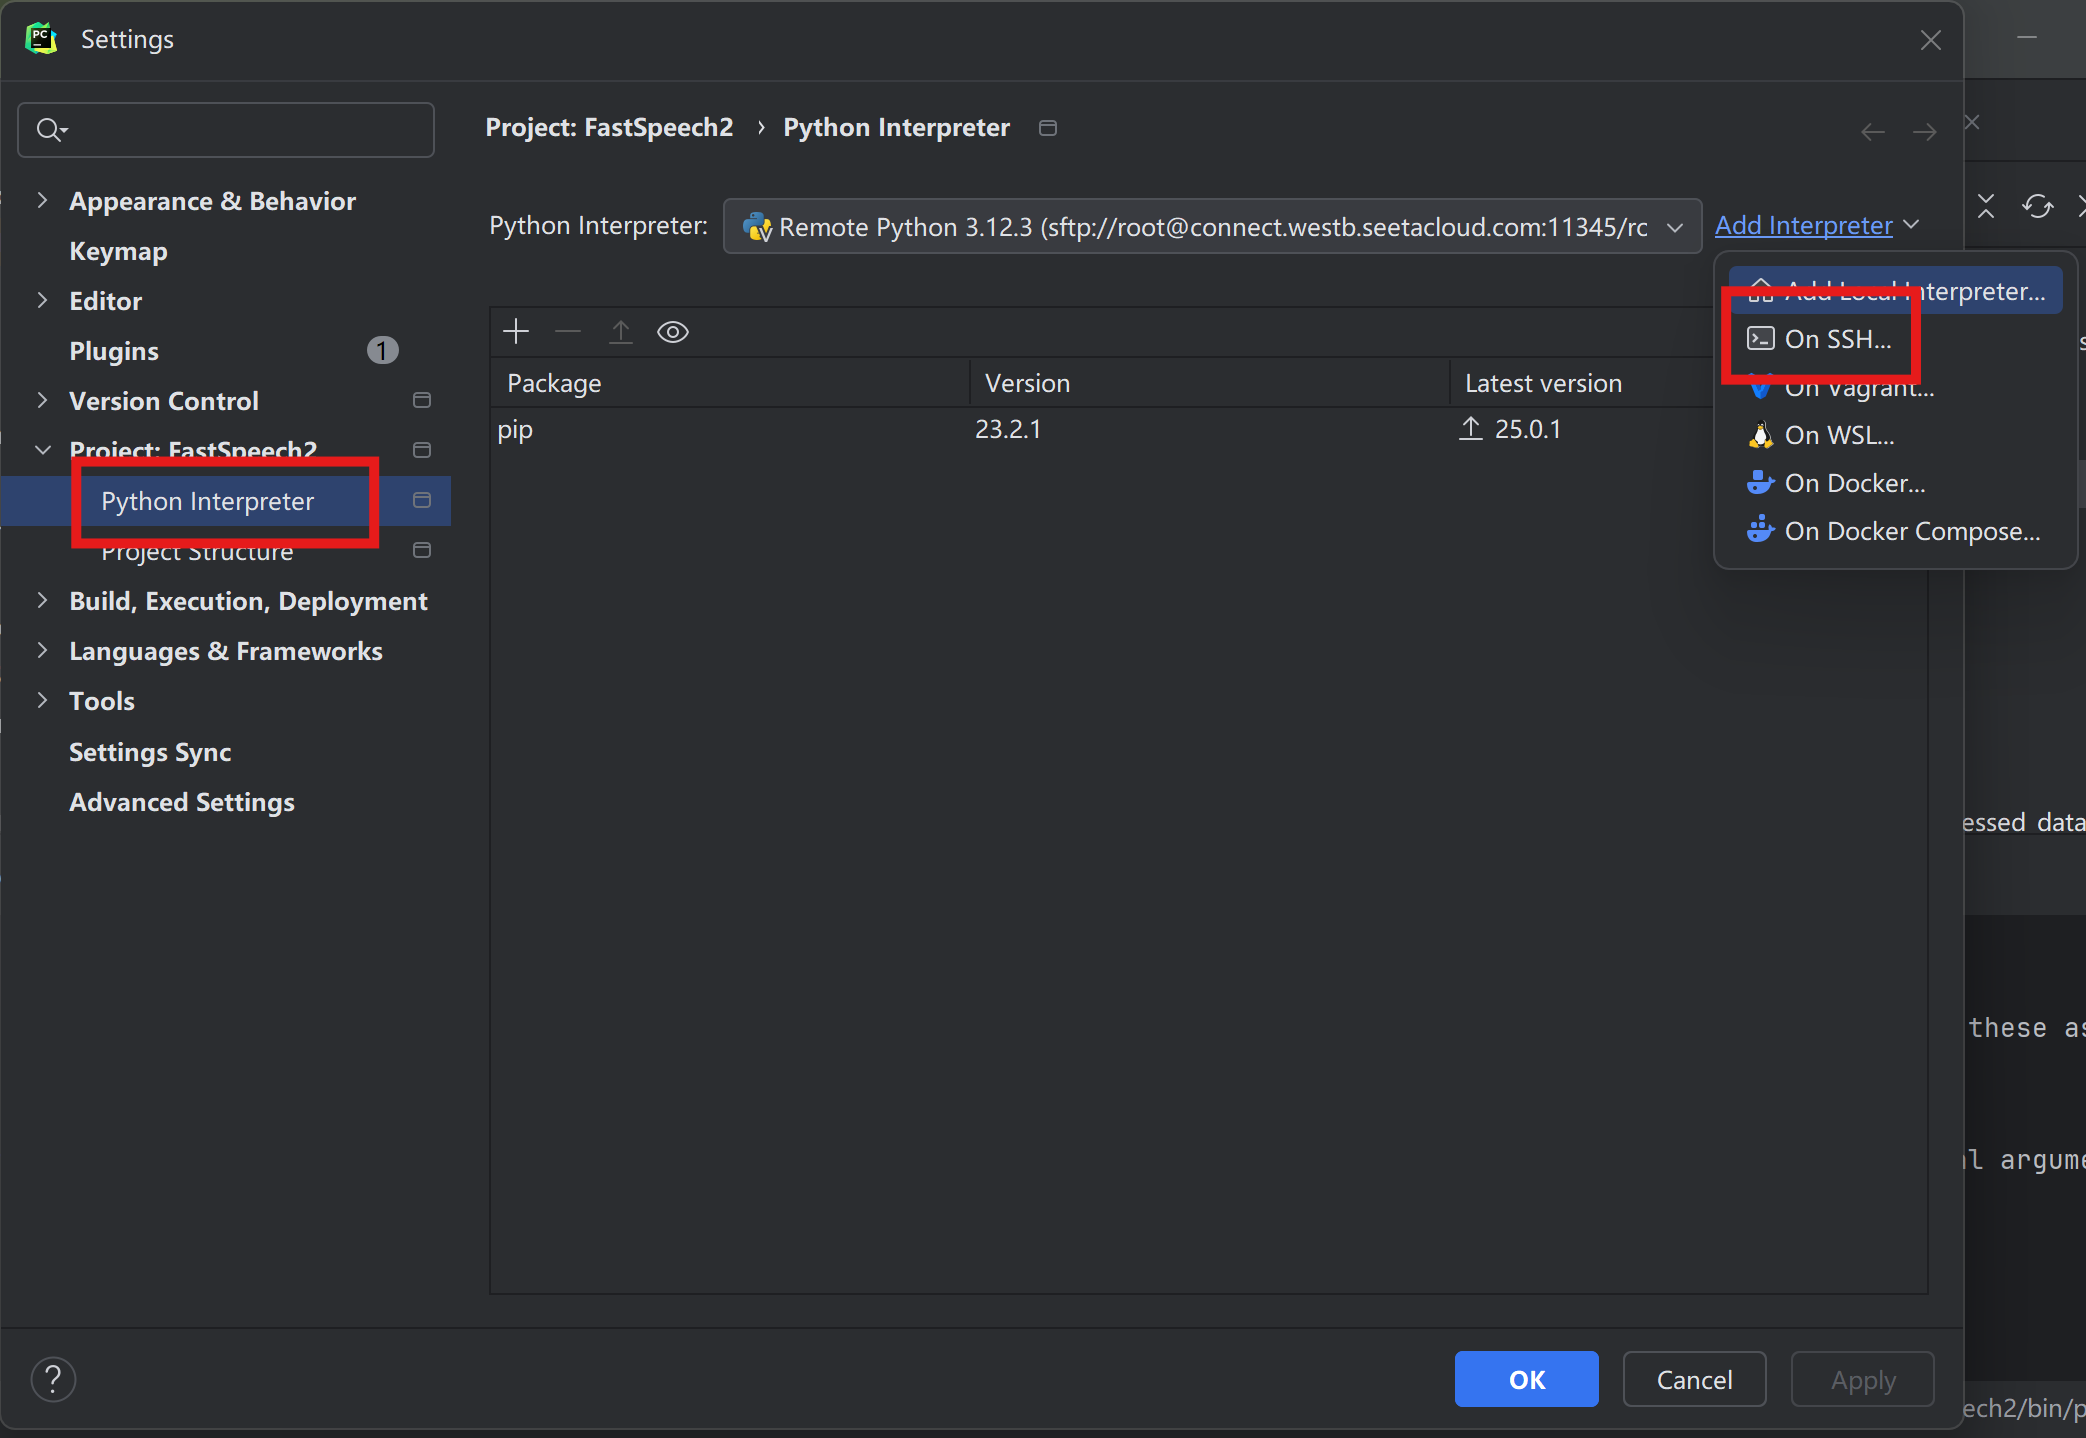Toggle the show early releases eye icon
This screenshot has width=2086, height=1438.
point(673,332)
